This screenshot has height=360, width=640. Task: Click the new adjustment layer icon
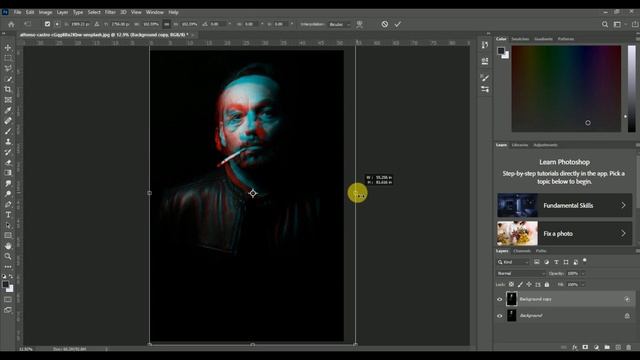click(x=596, y=347)
